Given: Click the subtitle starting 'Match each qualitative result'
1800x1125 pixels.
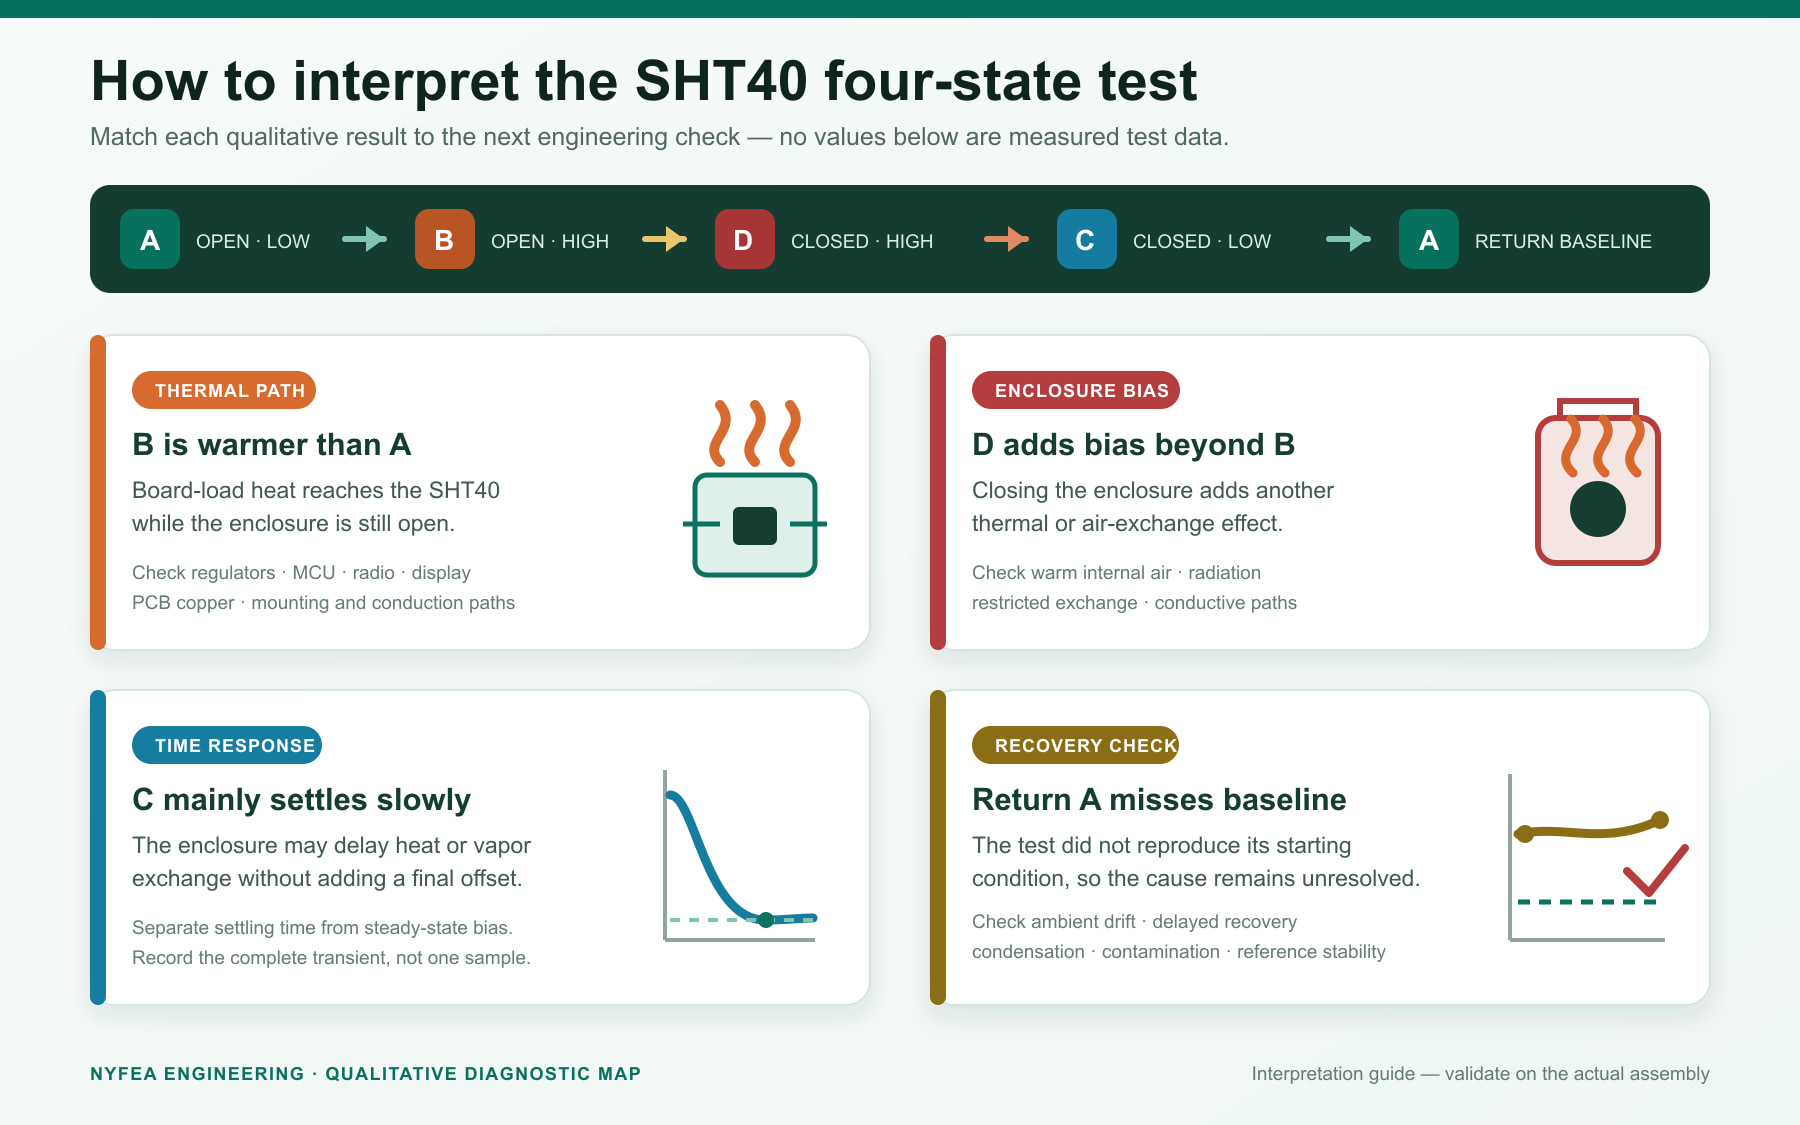Looking at the screenshot, I should pos(659,137).
